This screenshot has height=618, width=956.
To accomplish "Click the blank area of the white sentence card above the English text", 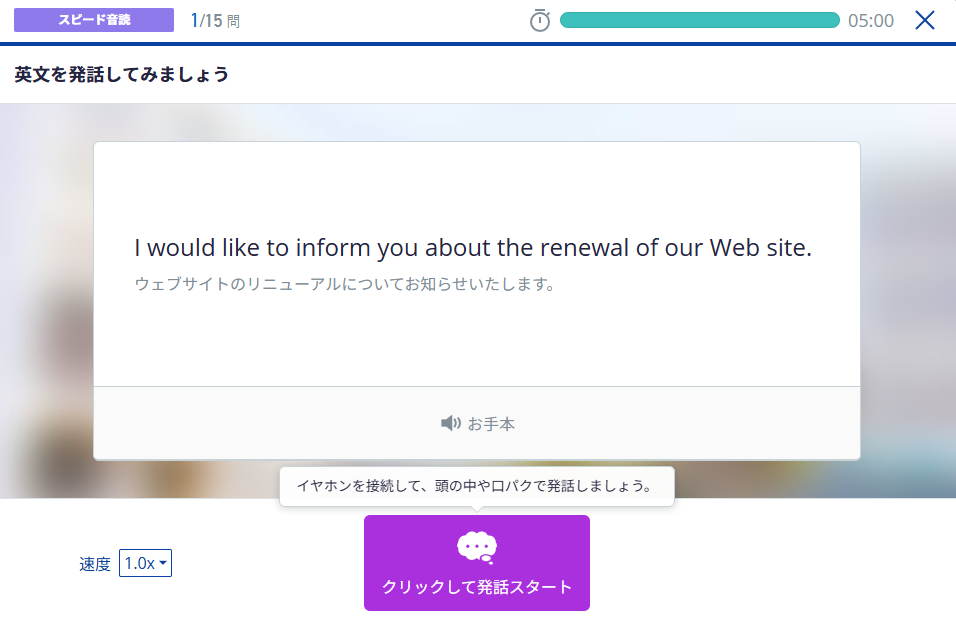I will [476, 185].
